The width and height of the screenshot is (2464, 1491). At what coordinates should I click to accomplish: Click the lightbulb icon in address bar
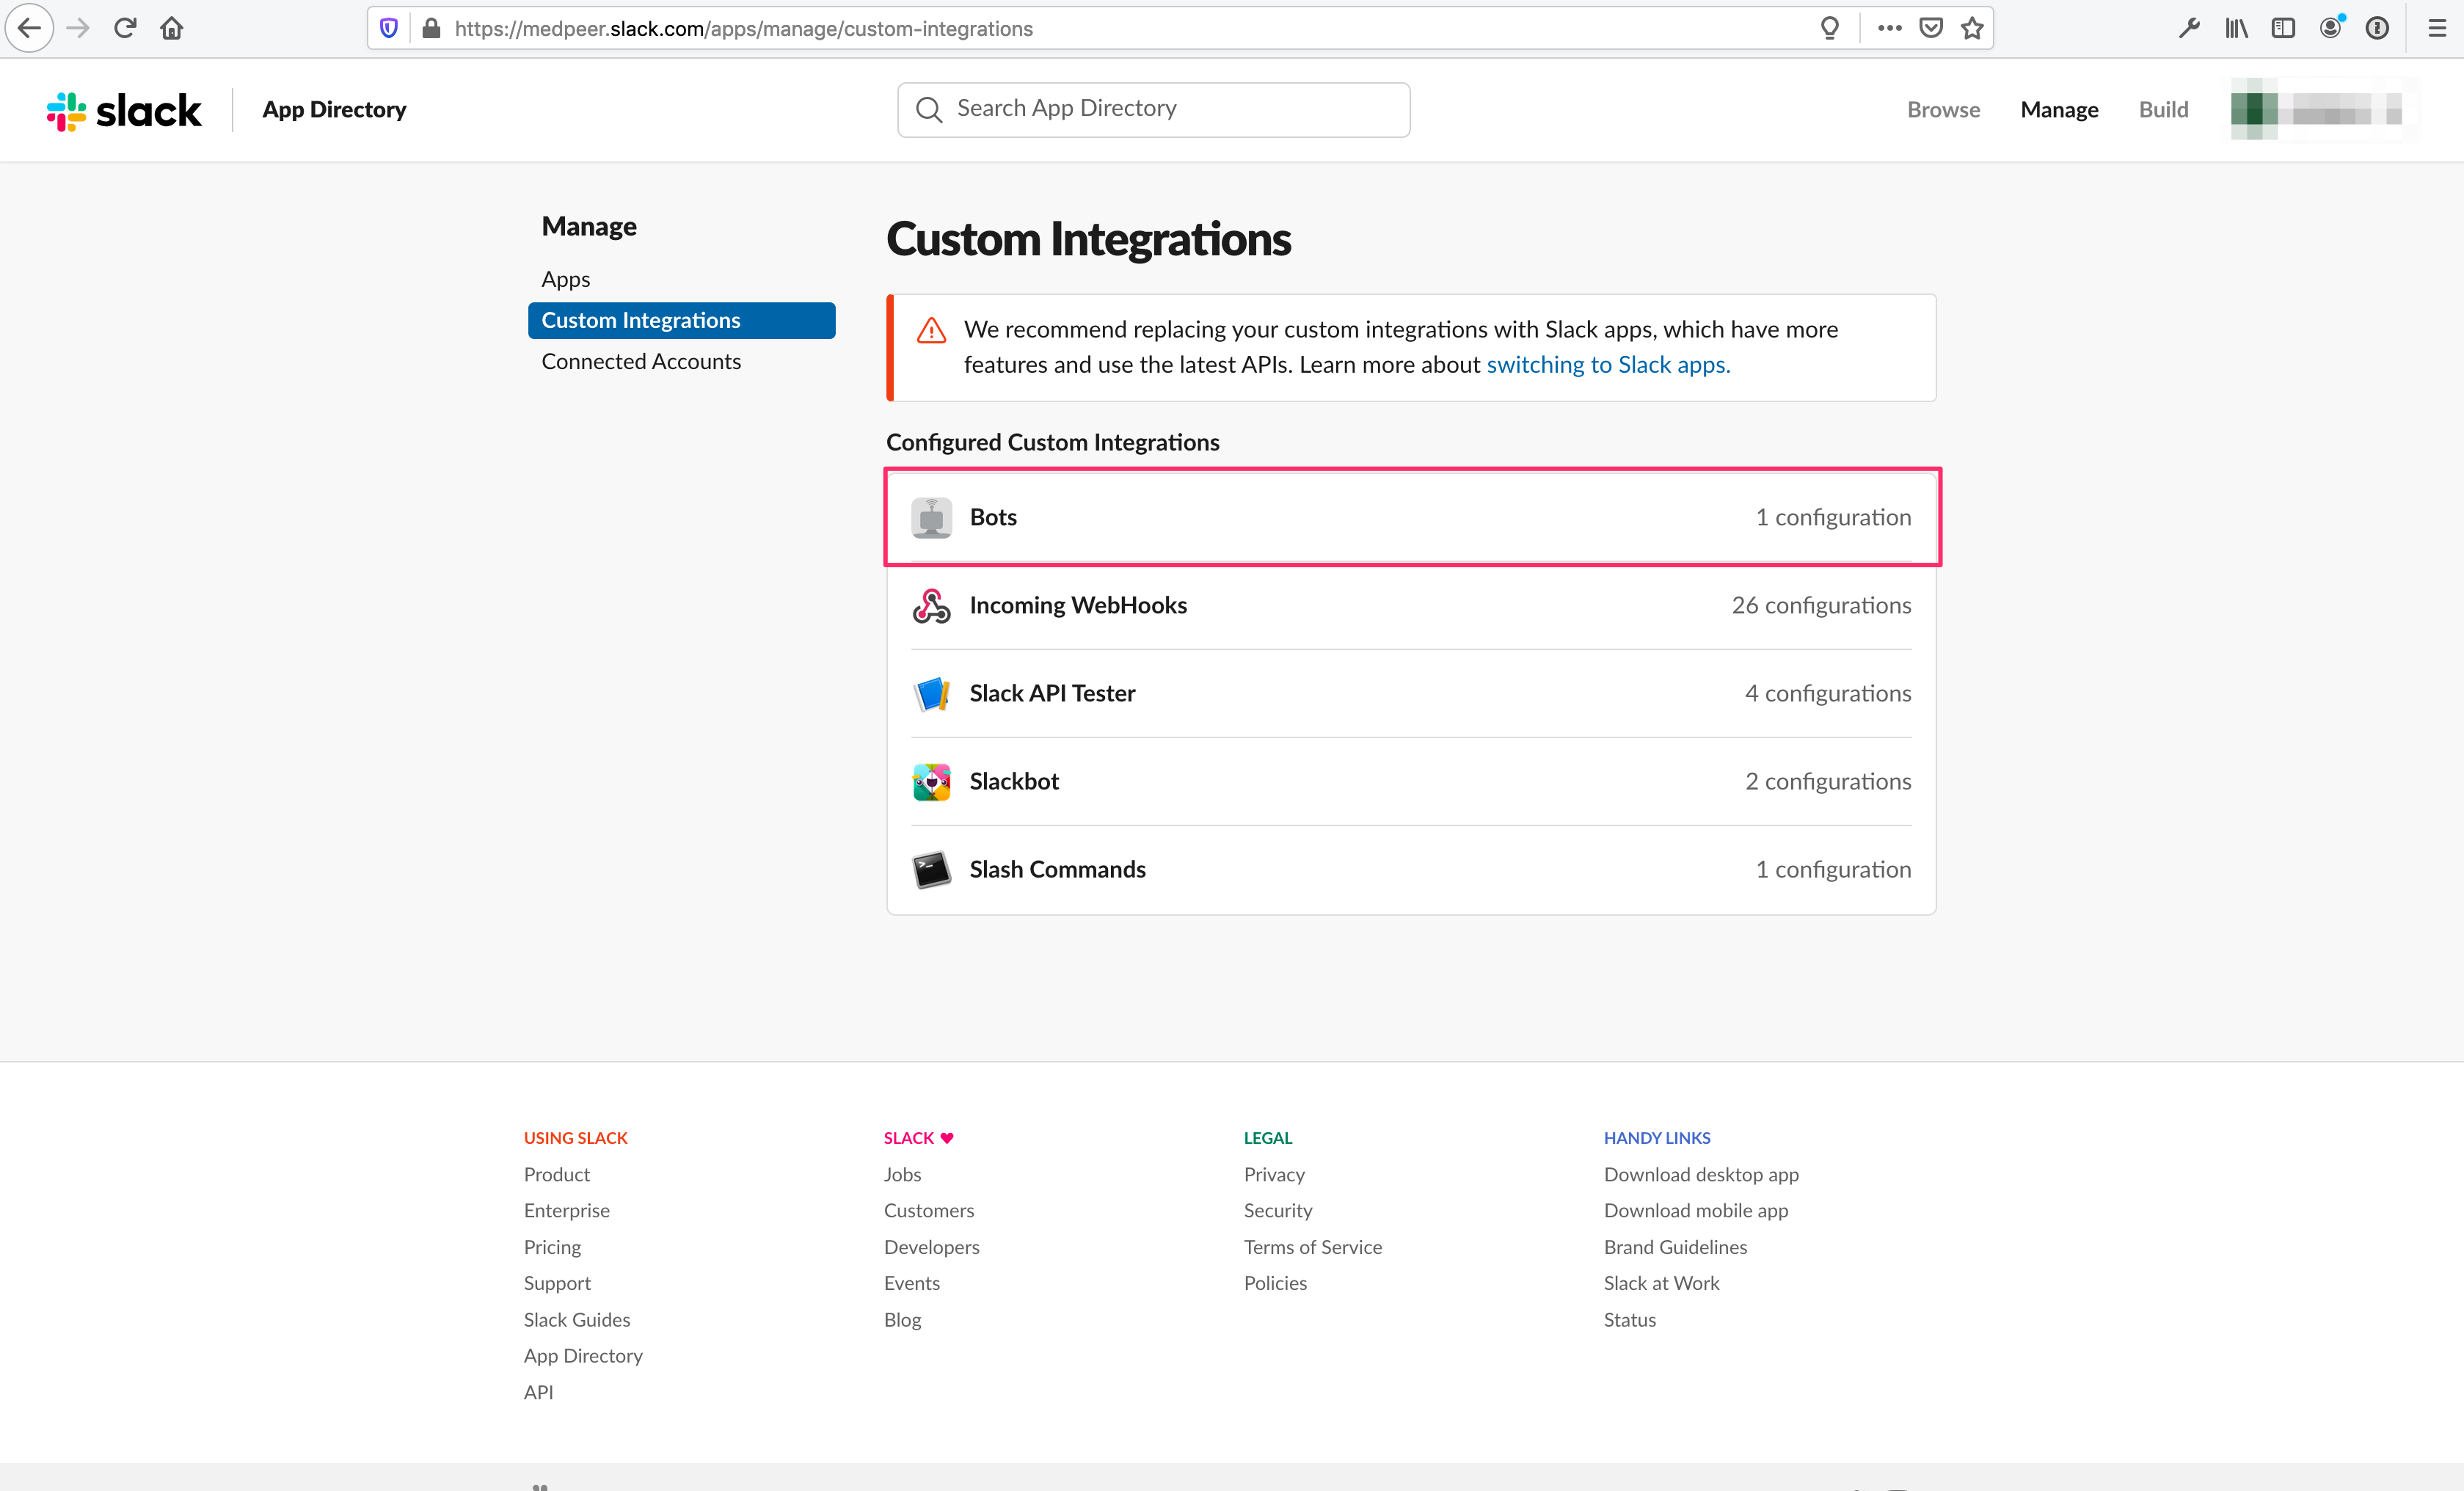coord(1829,28)
